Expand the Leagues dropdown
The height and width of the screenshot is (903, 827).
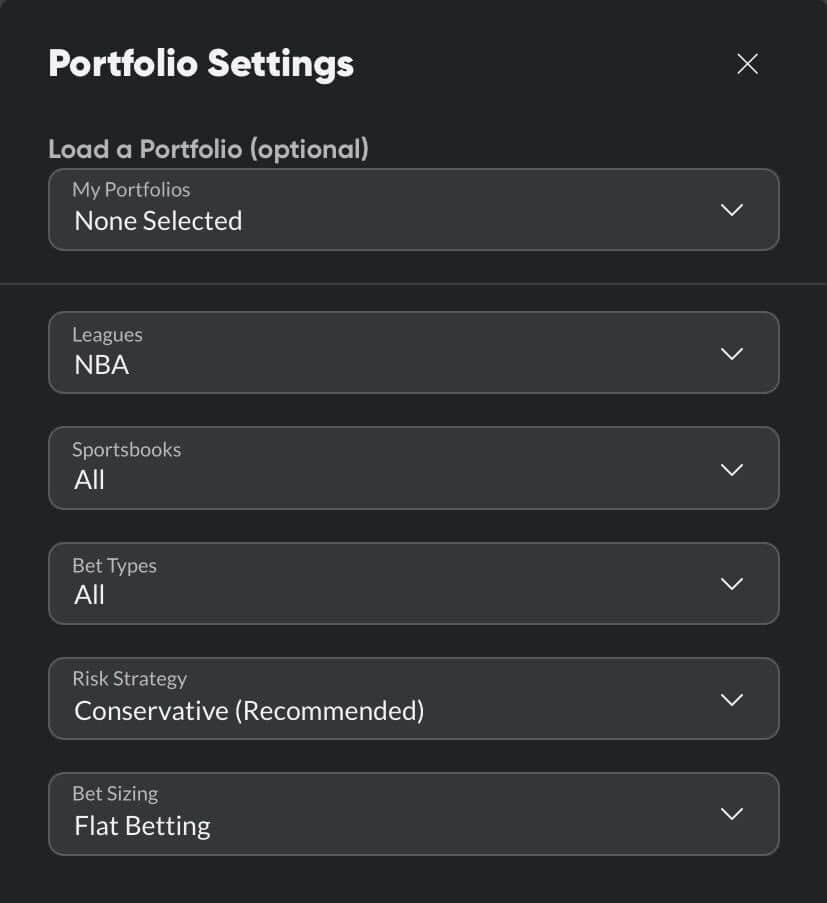[x=414, y=352]
